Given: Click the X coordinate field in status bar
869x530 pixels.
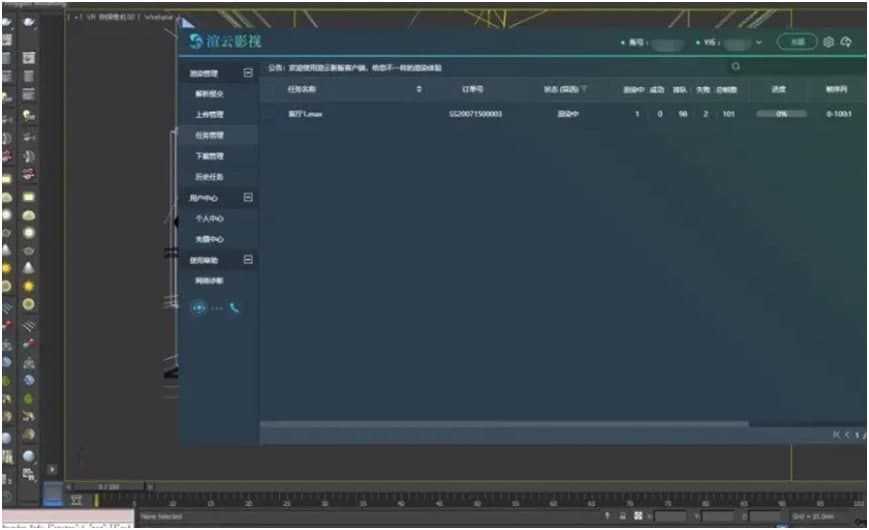Looking at the screenshot, I should pos(671,516).
